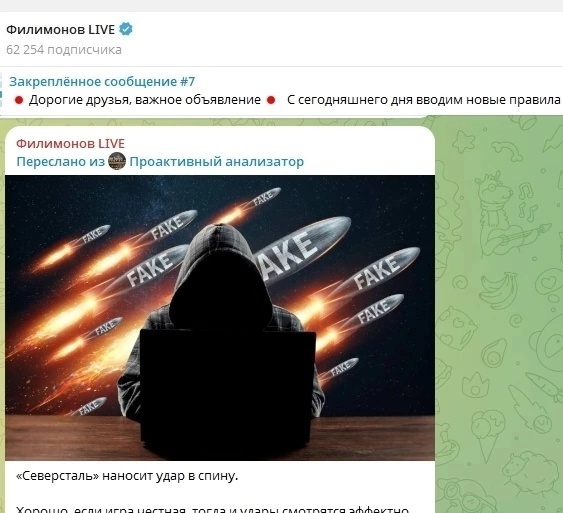563x513 pixels.
Task: Click second red circle emoji in pinned text
Action: pos(271,100)
